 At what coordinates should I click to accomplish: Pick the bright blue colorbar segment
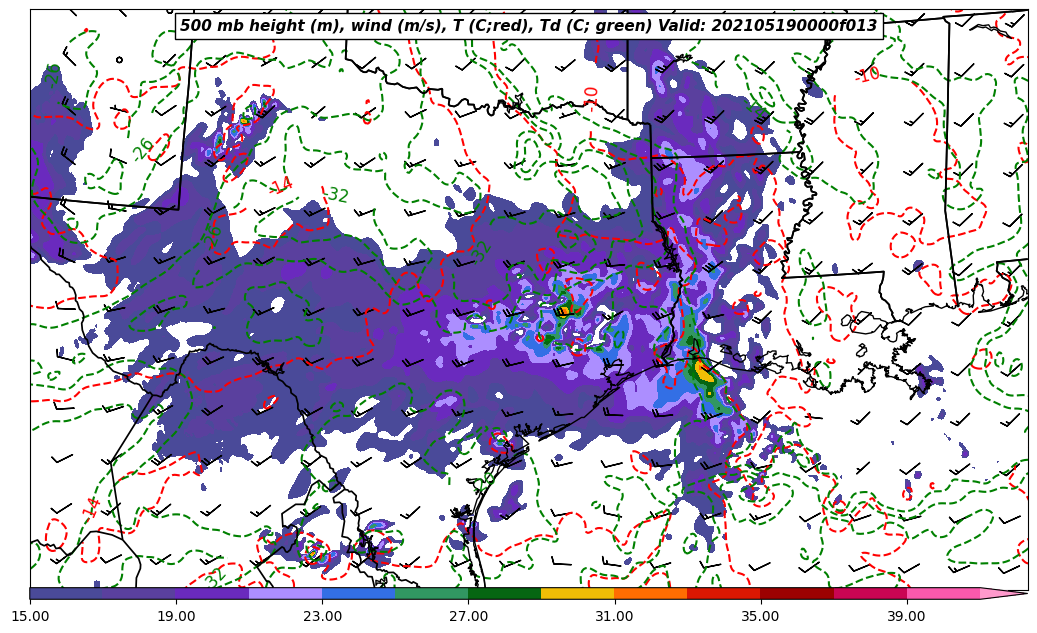coord(358,593)
